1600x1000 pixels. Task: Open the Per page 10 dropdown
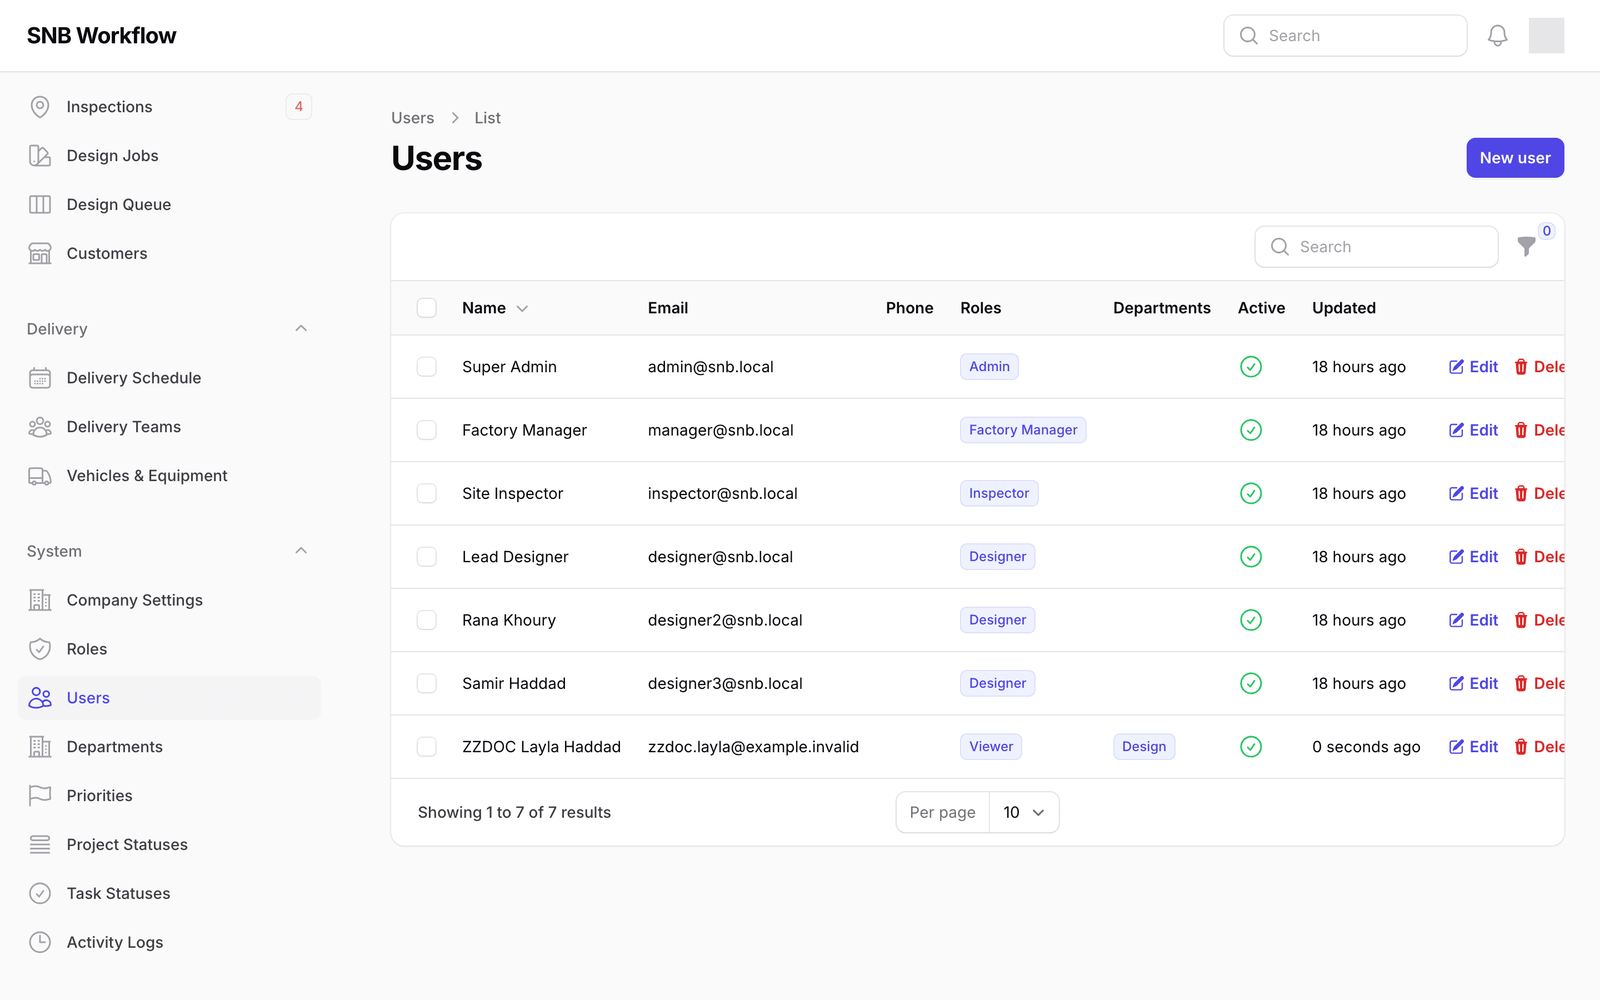[x=1024, y=813]
